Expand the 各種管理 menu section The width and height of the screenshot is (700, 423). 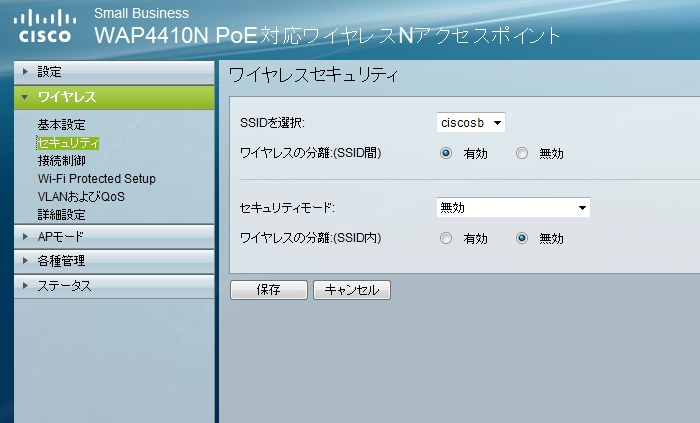pos(114,261)
